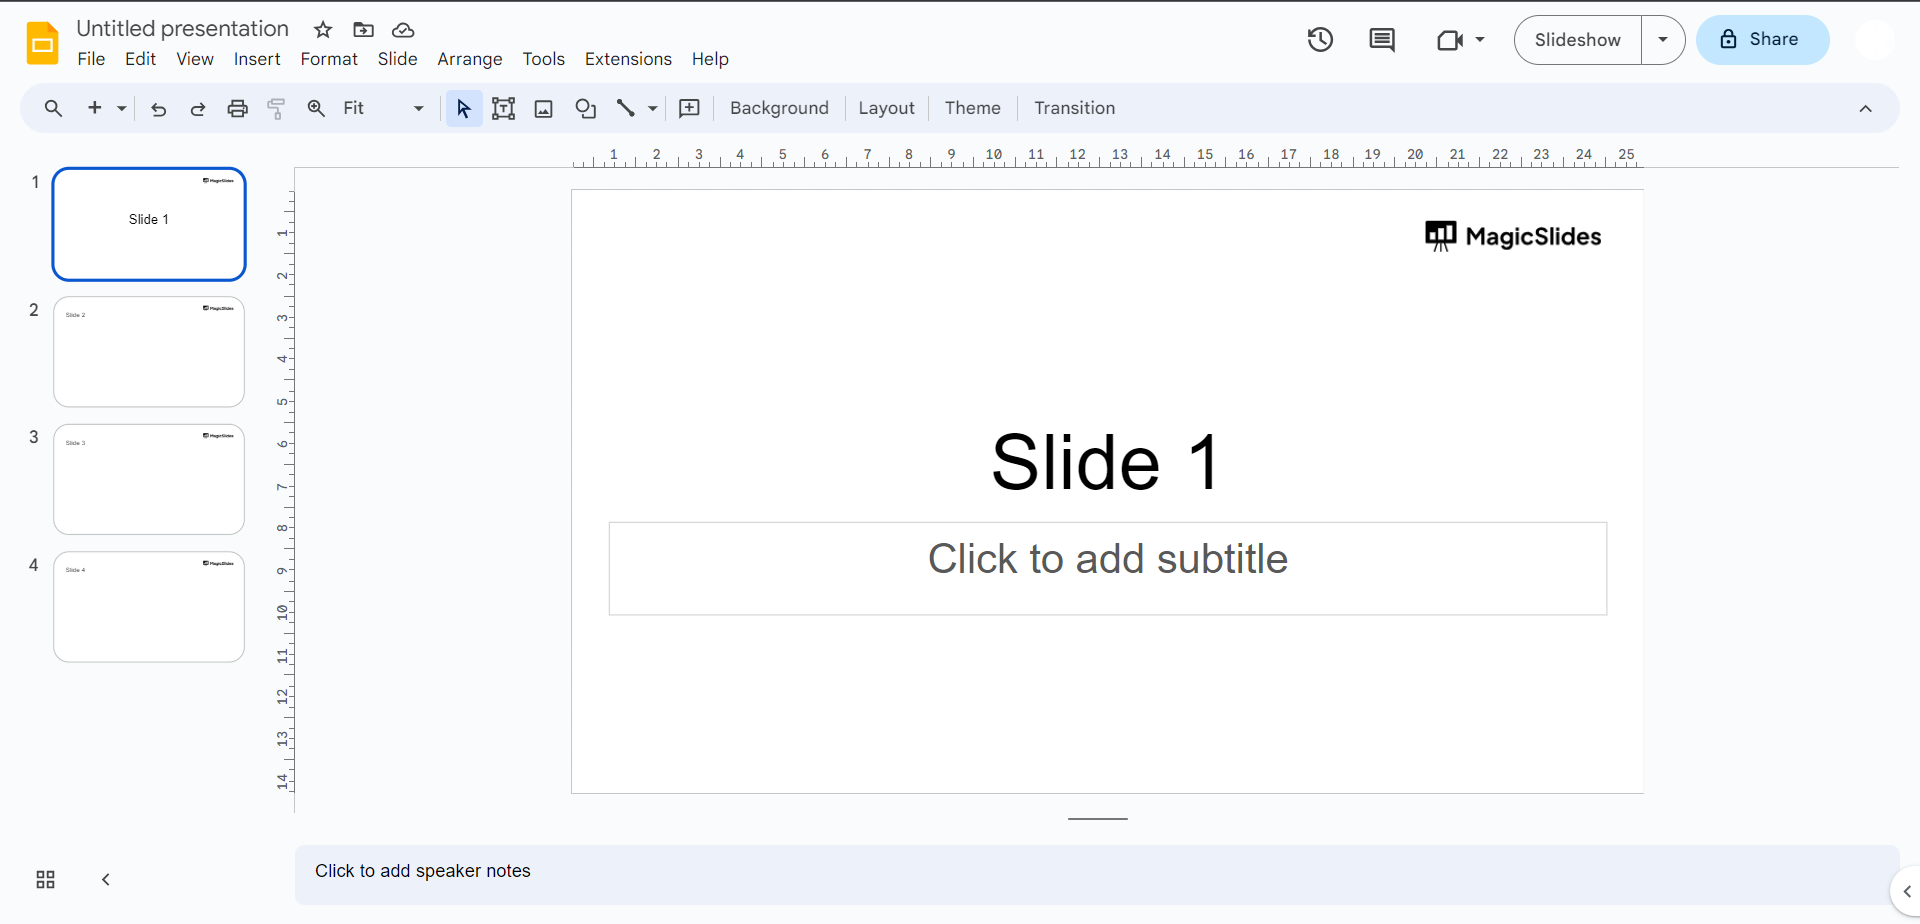Viewport: 1920px width, 924px height.
Task: Open the comments panel icon
Action: pyautogui.click(x=1382, y=40)
